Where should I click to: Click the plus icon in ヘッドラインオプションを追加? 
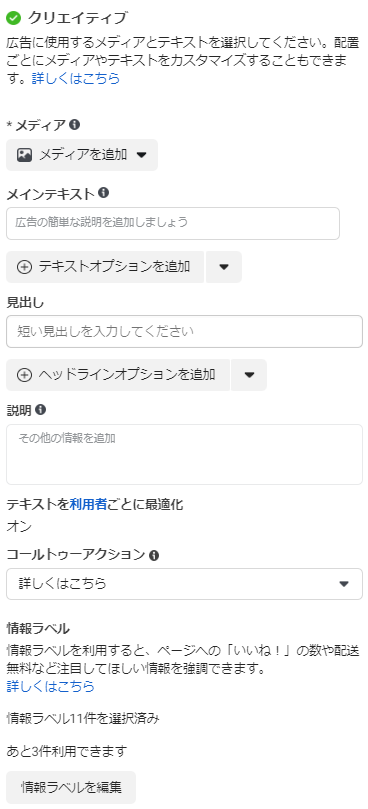click(x=24, y=375)
